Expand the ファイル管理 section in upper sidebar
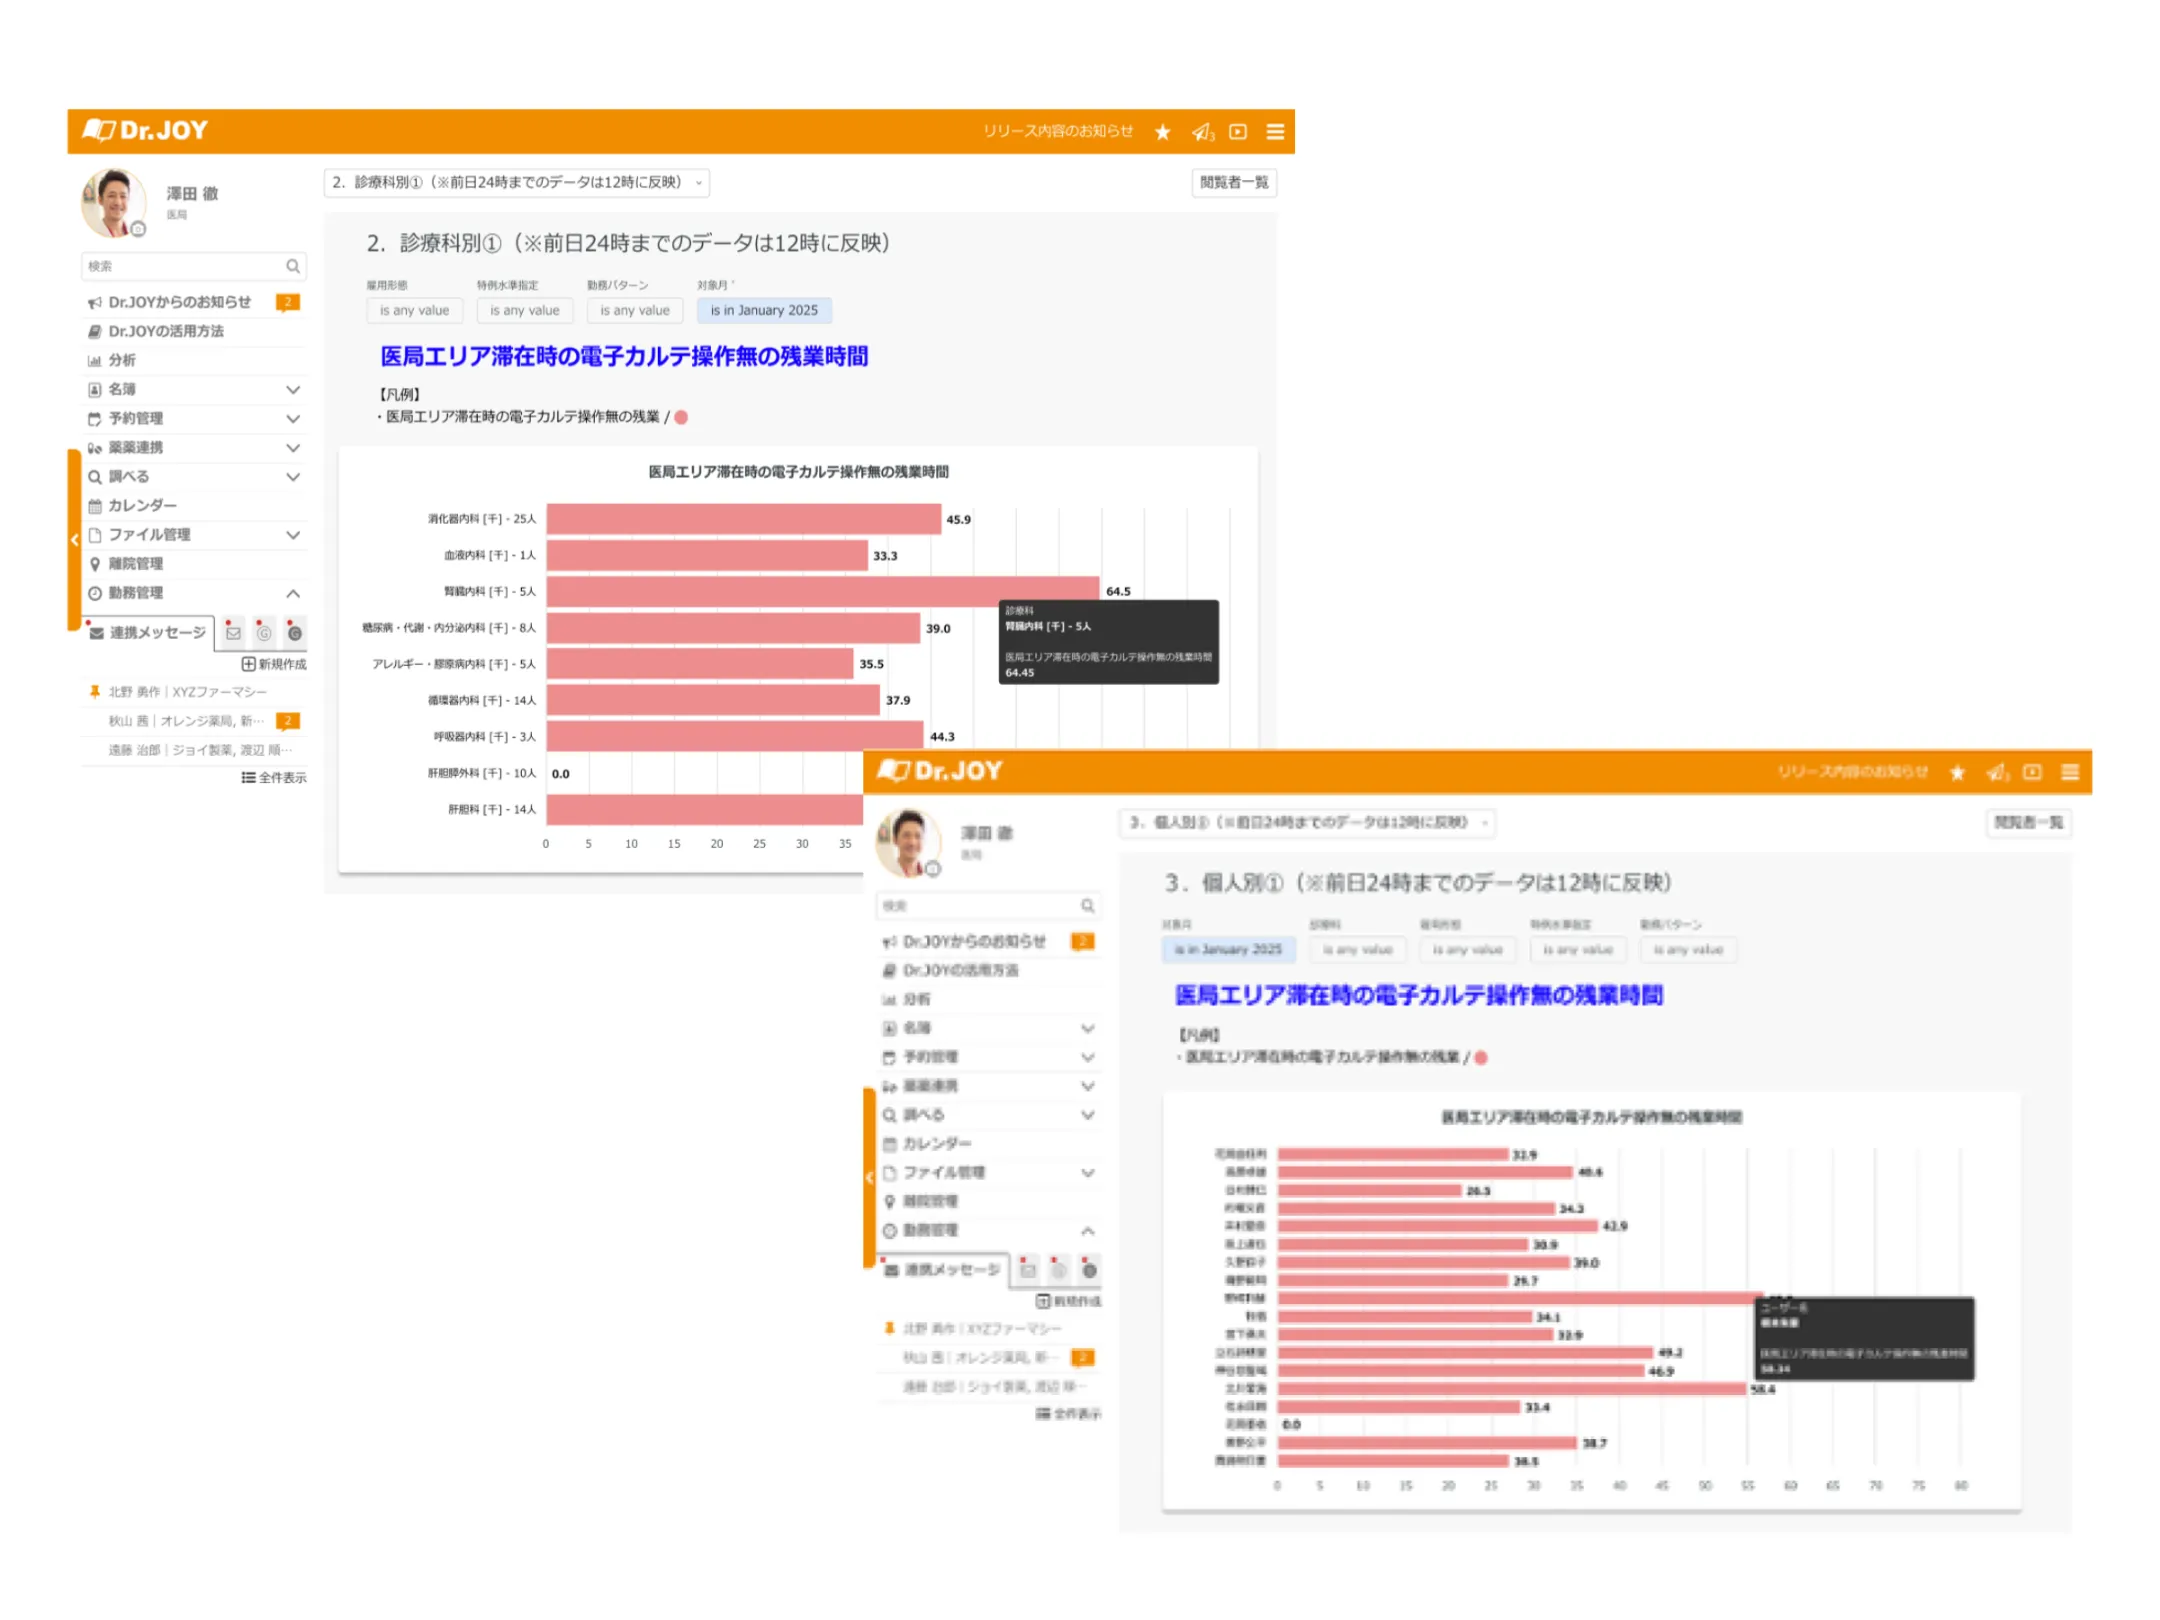Screen dimensions: 2160x1620 coord(293,535)
